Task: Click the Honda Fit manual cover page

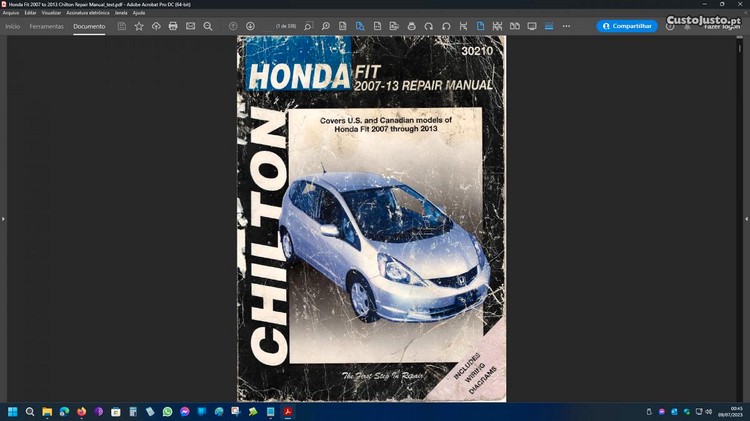Action: pos(371,218)
